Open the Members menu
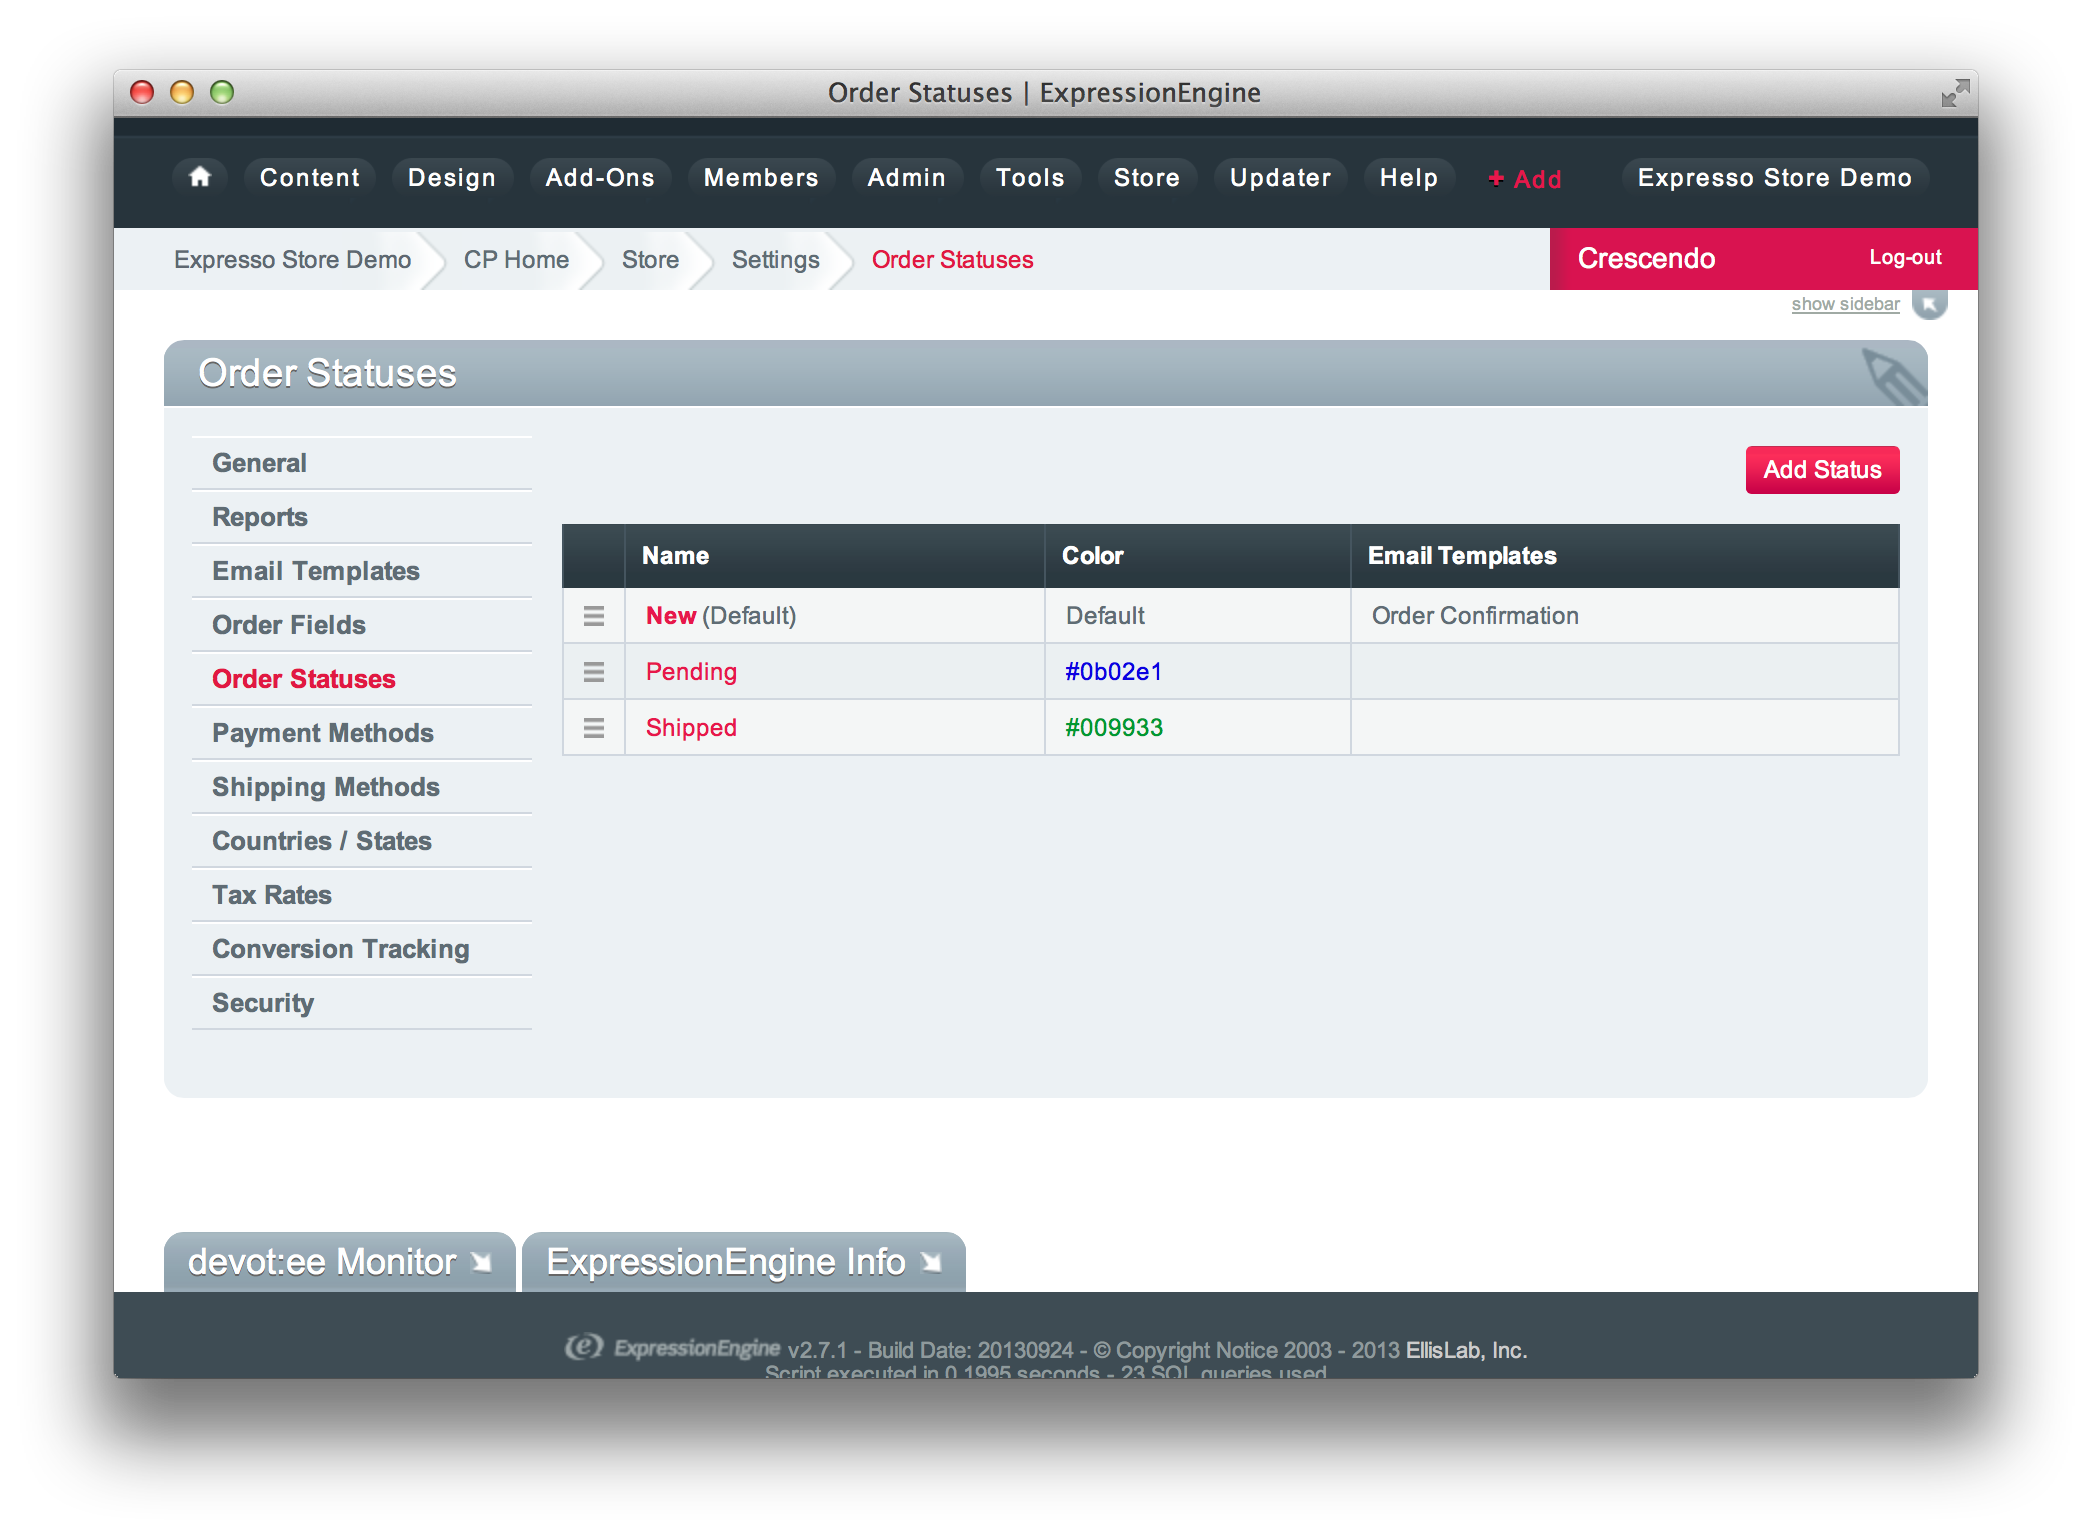Viewport: 2092px width, 1536px height. pyautogui.click(x=761, y=177)
